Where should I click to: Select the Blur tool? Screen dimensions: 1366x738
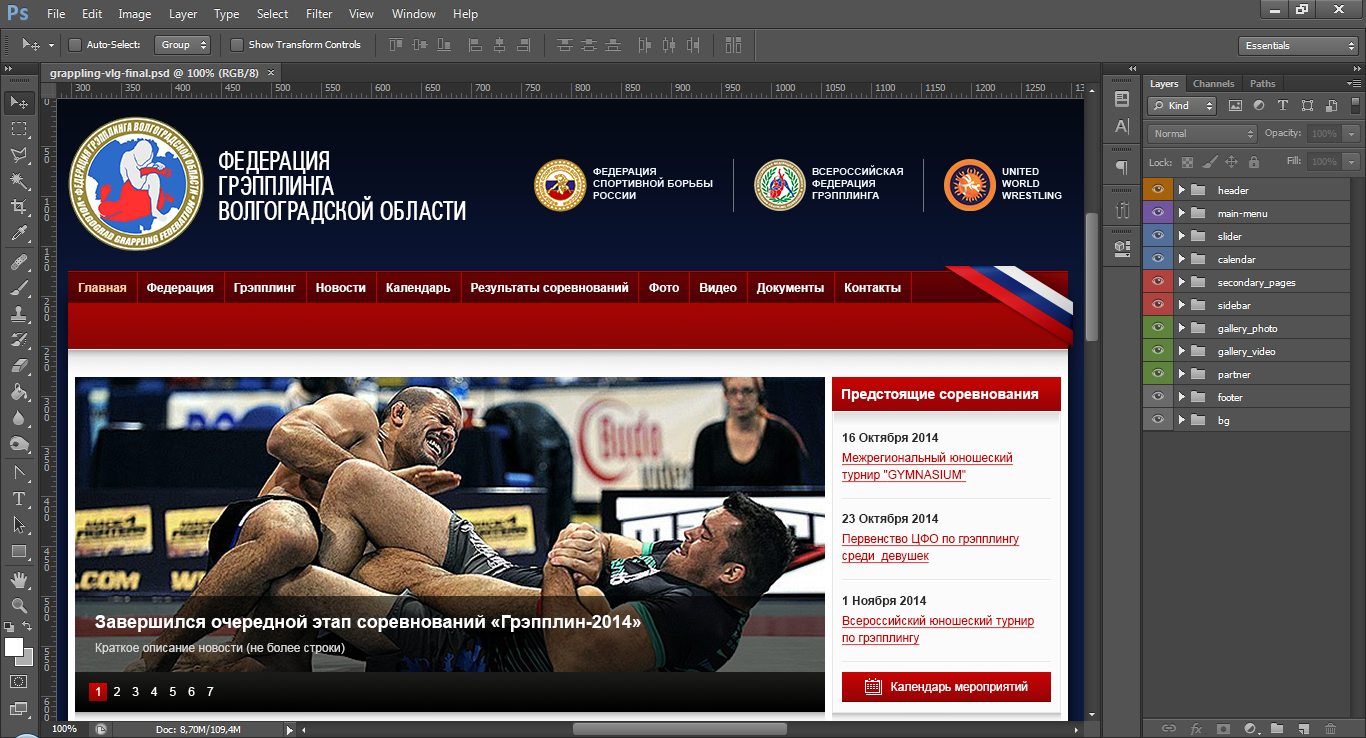[x=19, y=418]
